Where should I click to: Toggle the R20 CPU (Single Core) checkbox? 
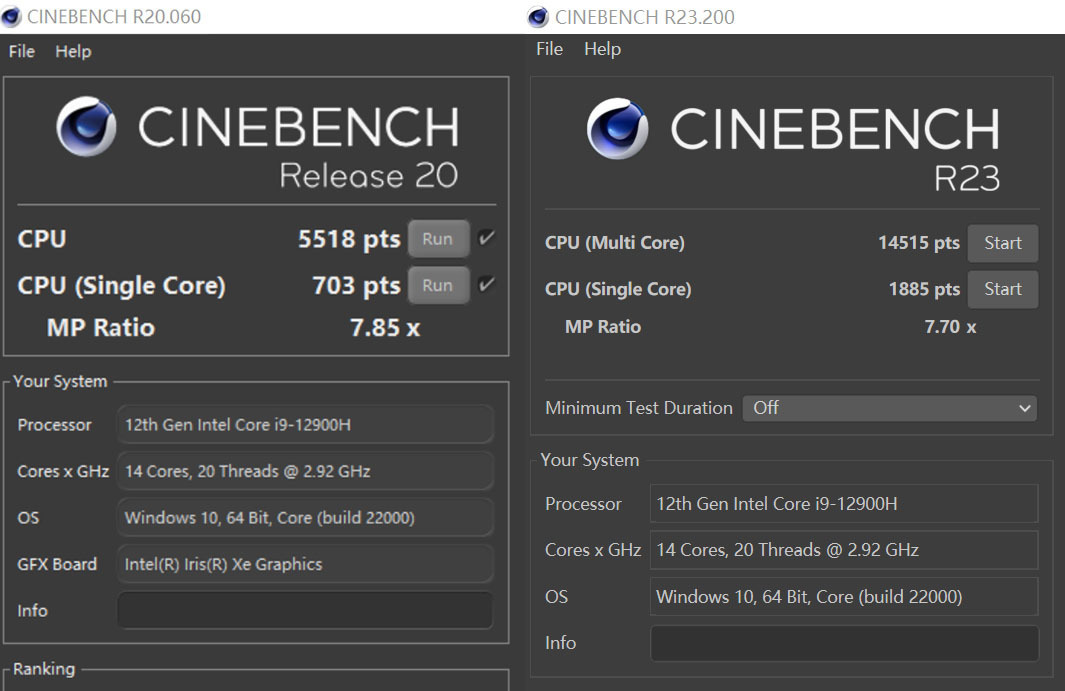pyautogui.click(x=486, y=285)
